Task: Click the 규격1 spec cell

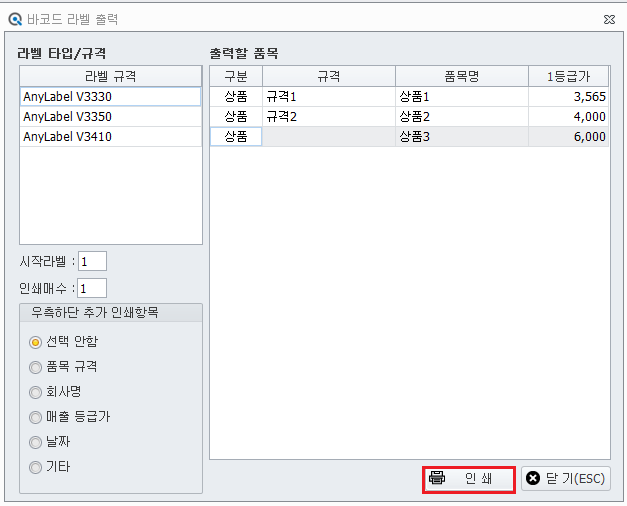Action: click(329, 96)
